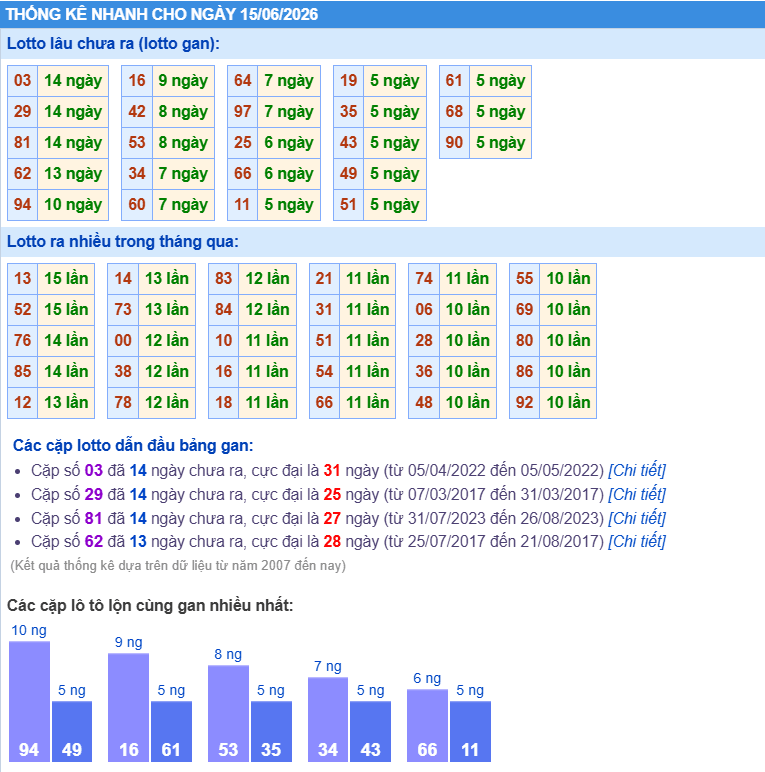Select number 14 in frequent lotto table

(x=123, y=279)
